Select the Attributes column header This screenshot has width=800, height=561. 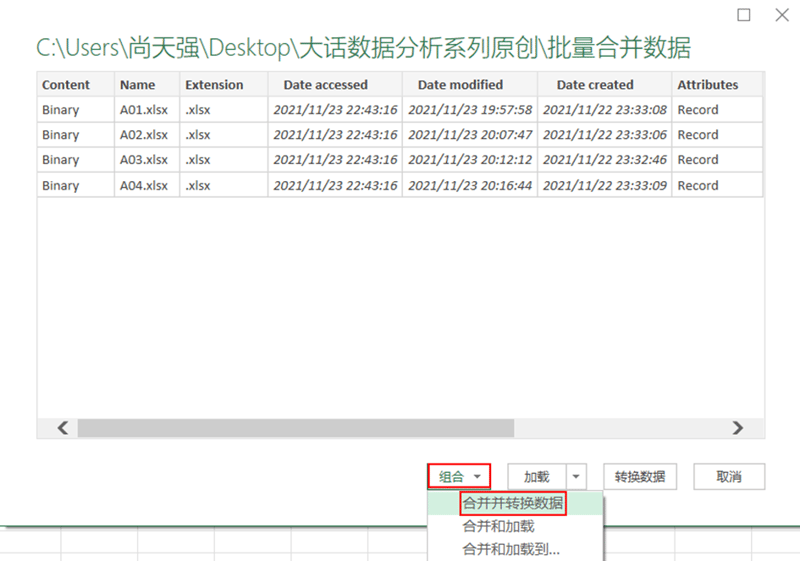point(717,85)
